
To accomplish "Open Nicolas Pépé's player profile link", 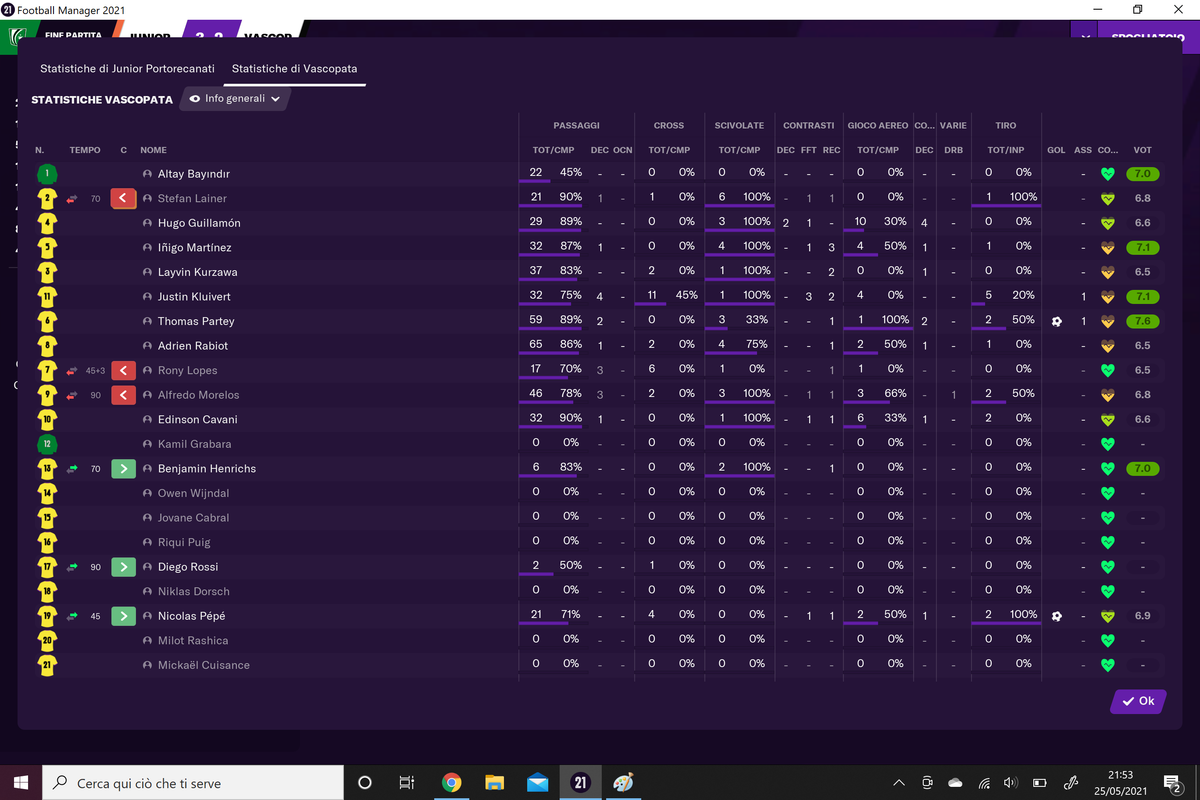I will click(x=193, y=616).
